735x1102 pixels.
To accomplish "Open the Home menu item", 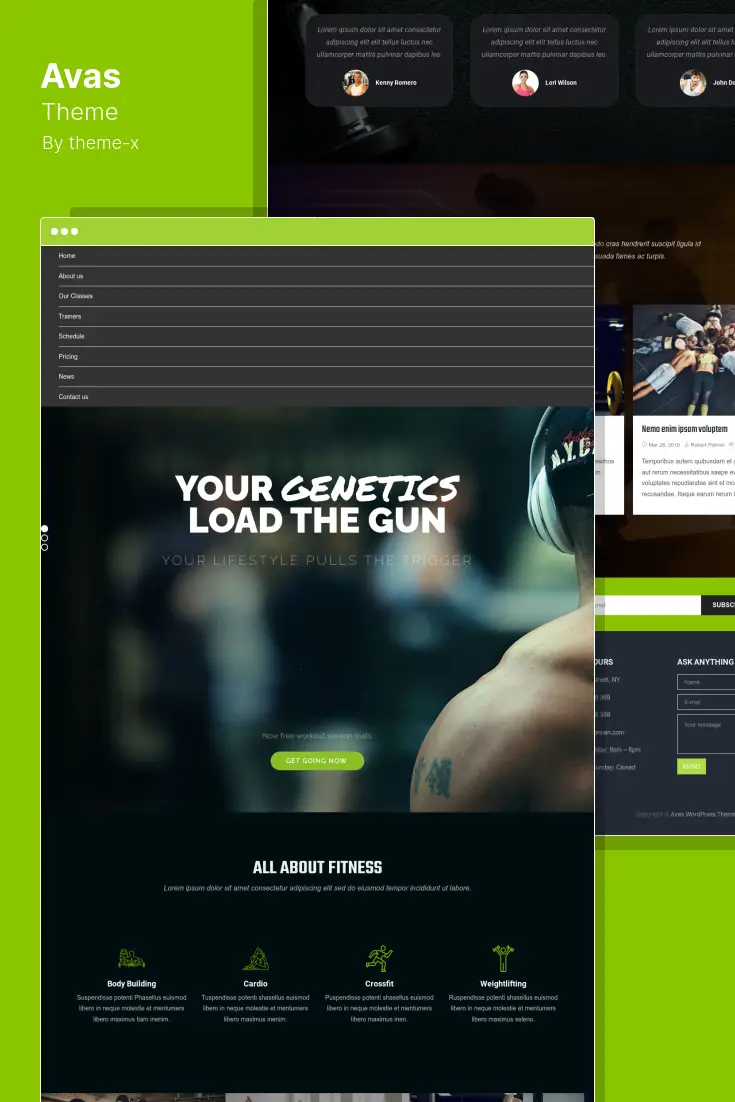I will coord(67,256).
